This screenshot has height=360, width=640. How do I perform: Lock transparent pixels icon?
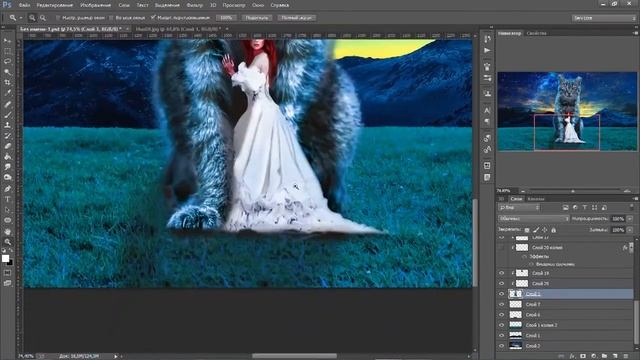pyautogui.click(x=527, y=230)
